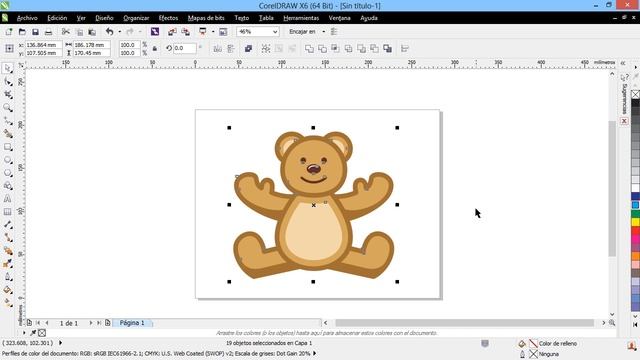Click the Intersect shapes icon
Screen dimensions: 640x360
(336, 49)
